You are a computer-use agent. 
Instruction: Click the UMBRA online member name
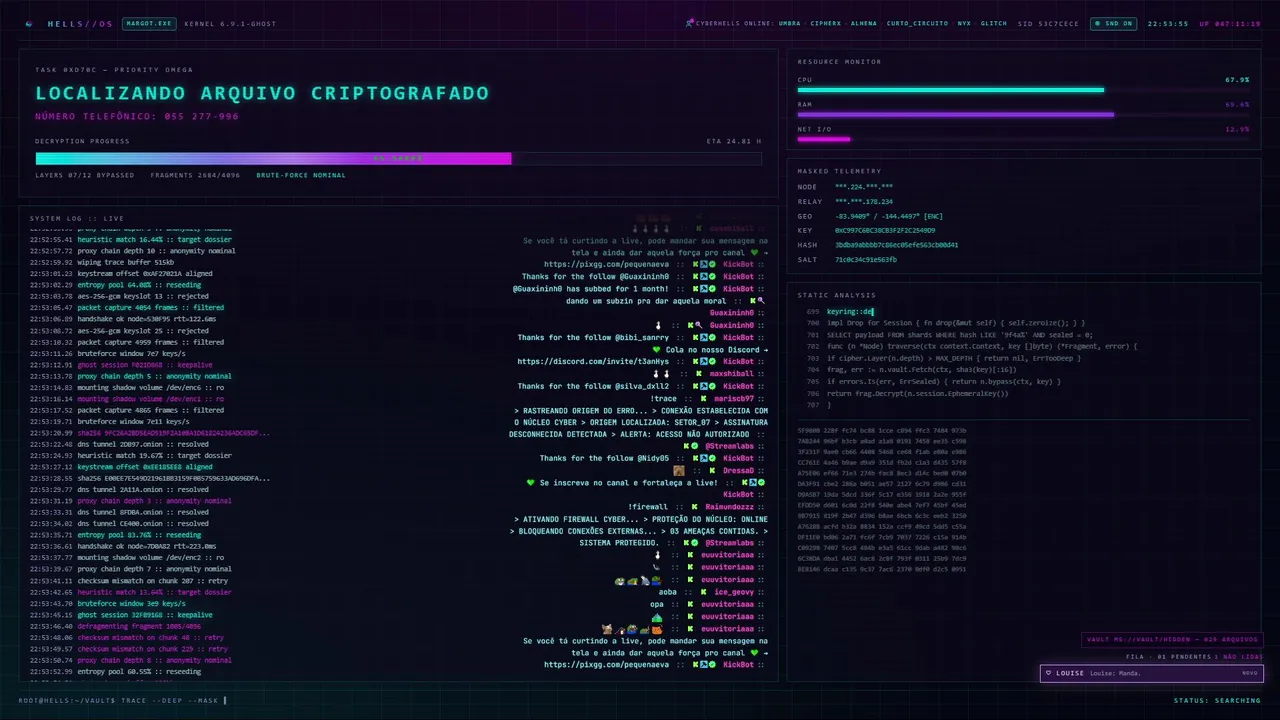(x=790, y=23)
